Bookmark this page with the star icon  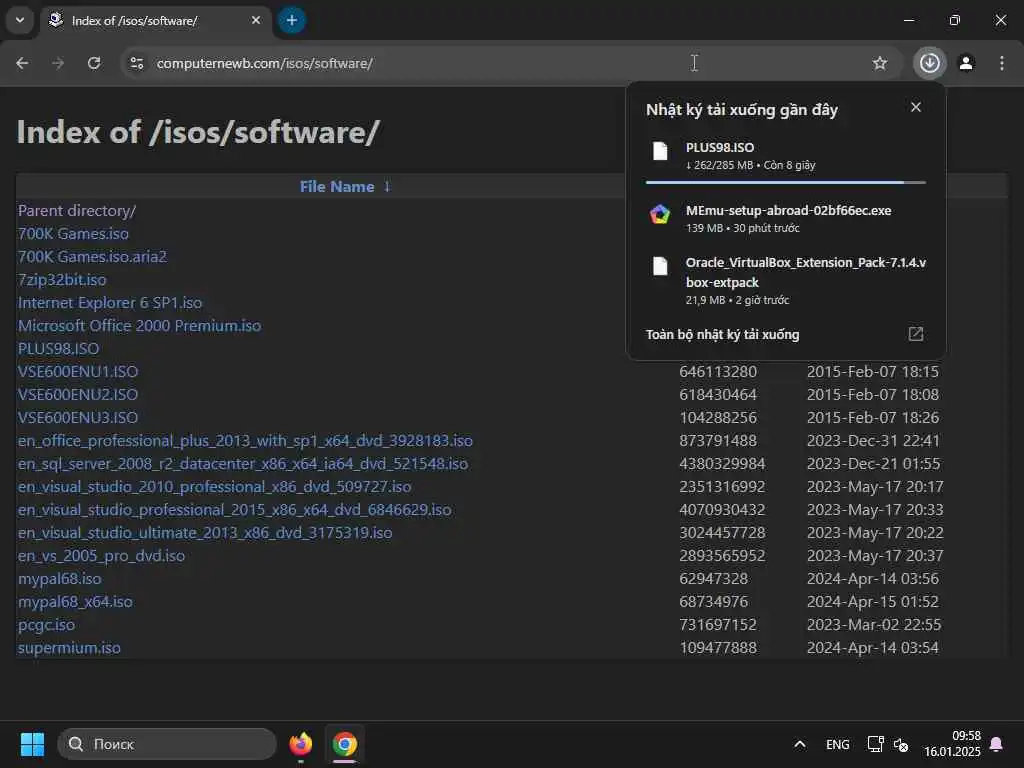coord(880,63)
